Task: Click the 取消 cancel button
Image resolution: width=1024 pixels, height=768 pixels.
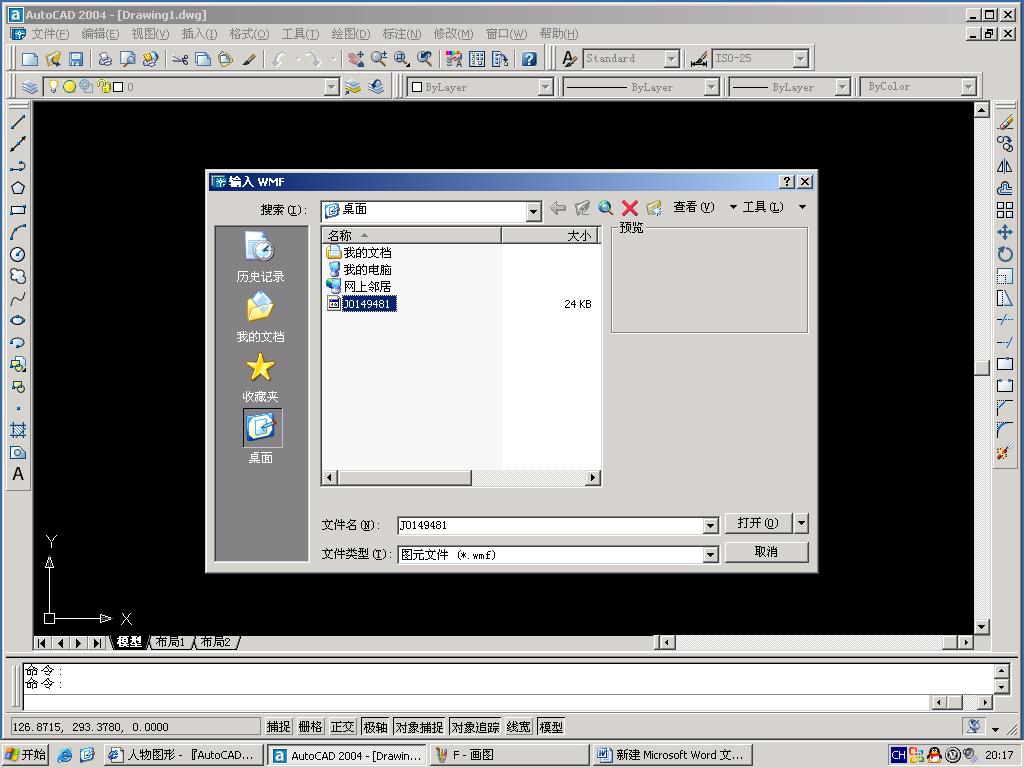Action: [767, 552]
